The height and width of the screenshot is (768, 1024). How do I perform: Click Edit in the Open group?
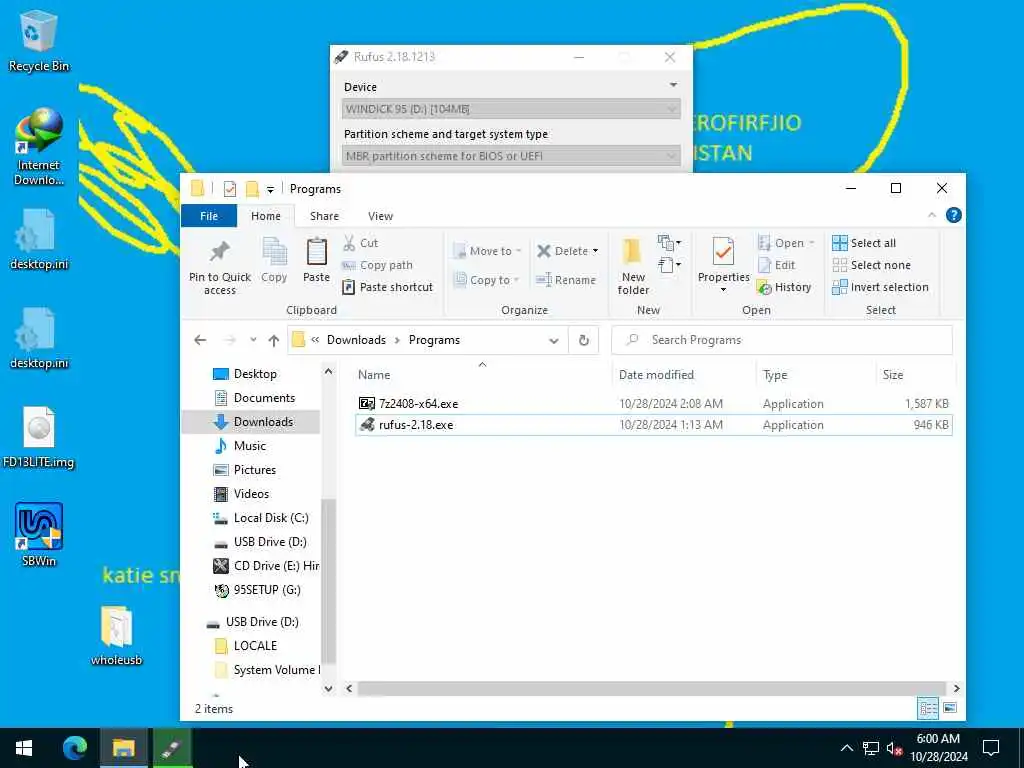776,265
